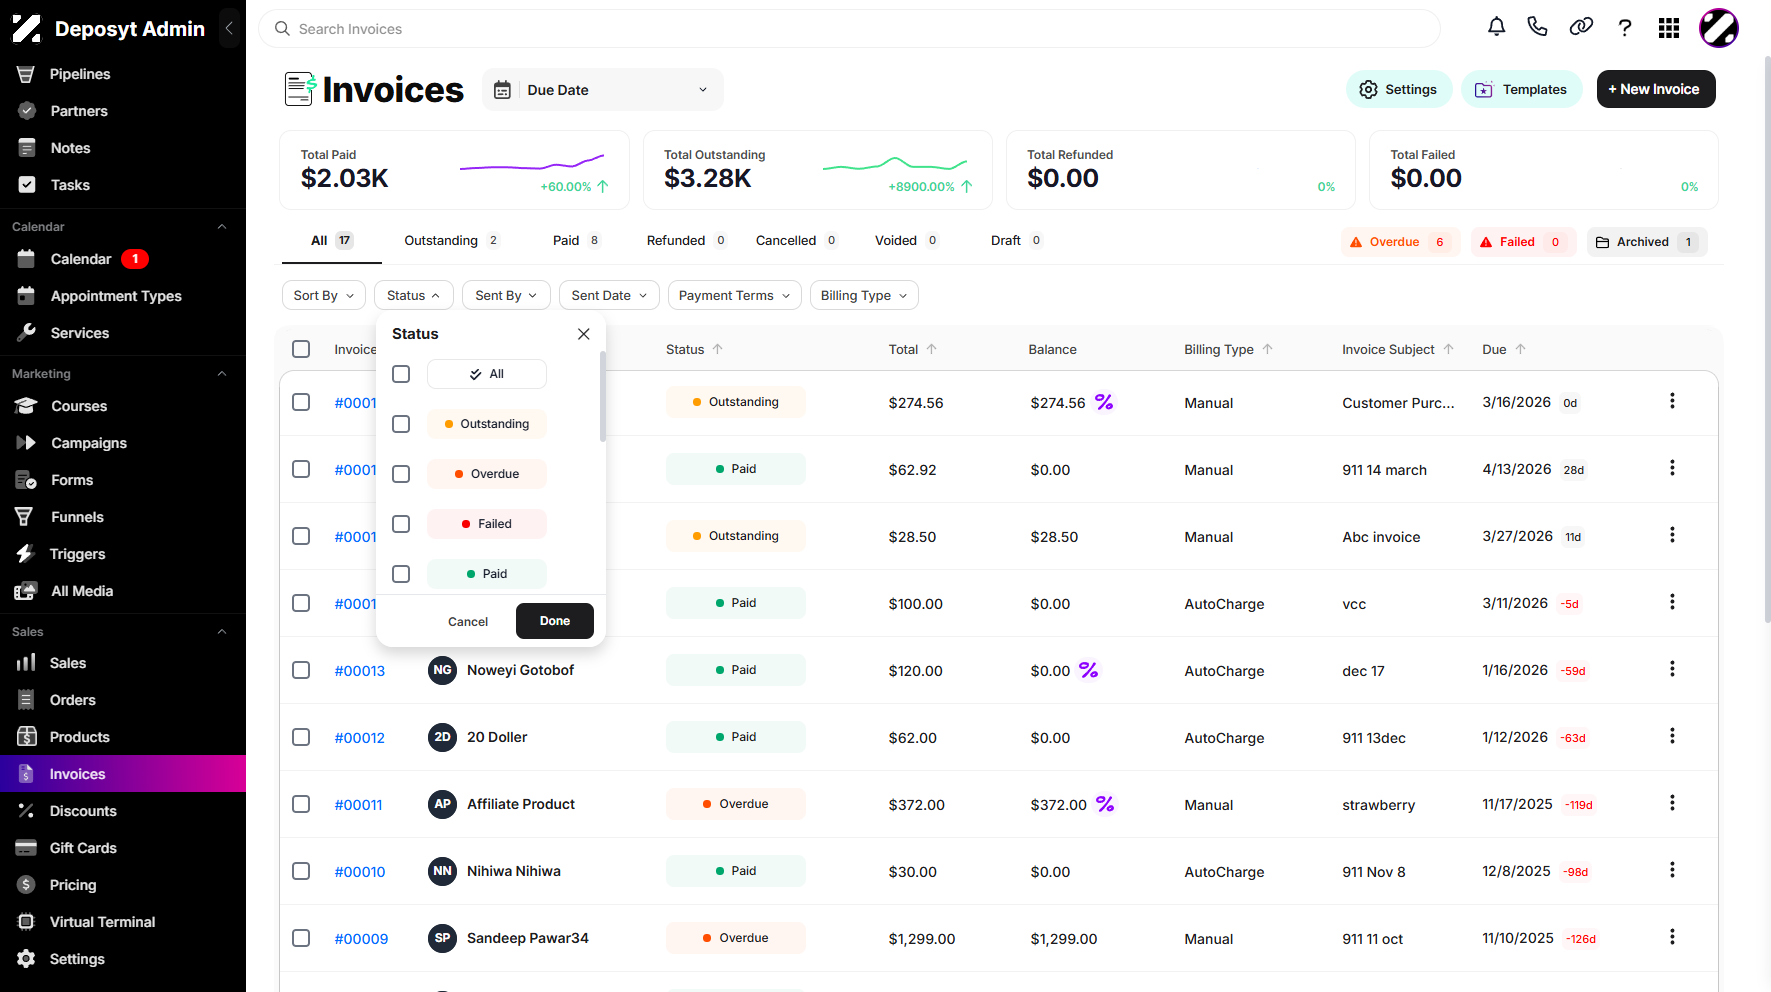Collapse sidebar with arrow near logo
This screenshot has width=1771, height=992.
(x=229, y=29)
